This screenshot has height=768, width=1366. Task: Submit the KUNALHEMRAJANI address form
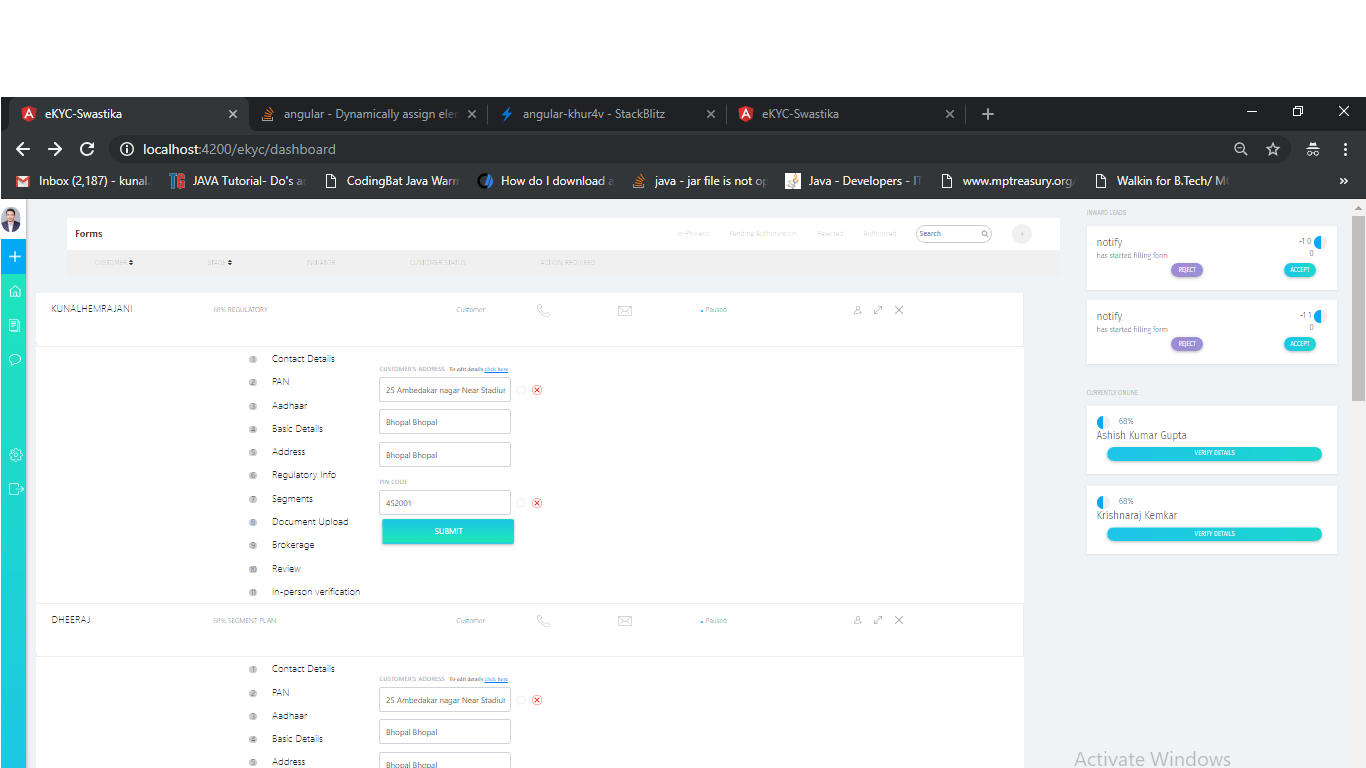[x=448, y=532]
